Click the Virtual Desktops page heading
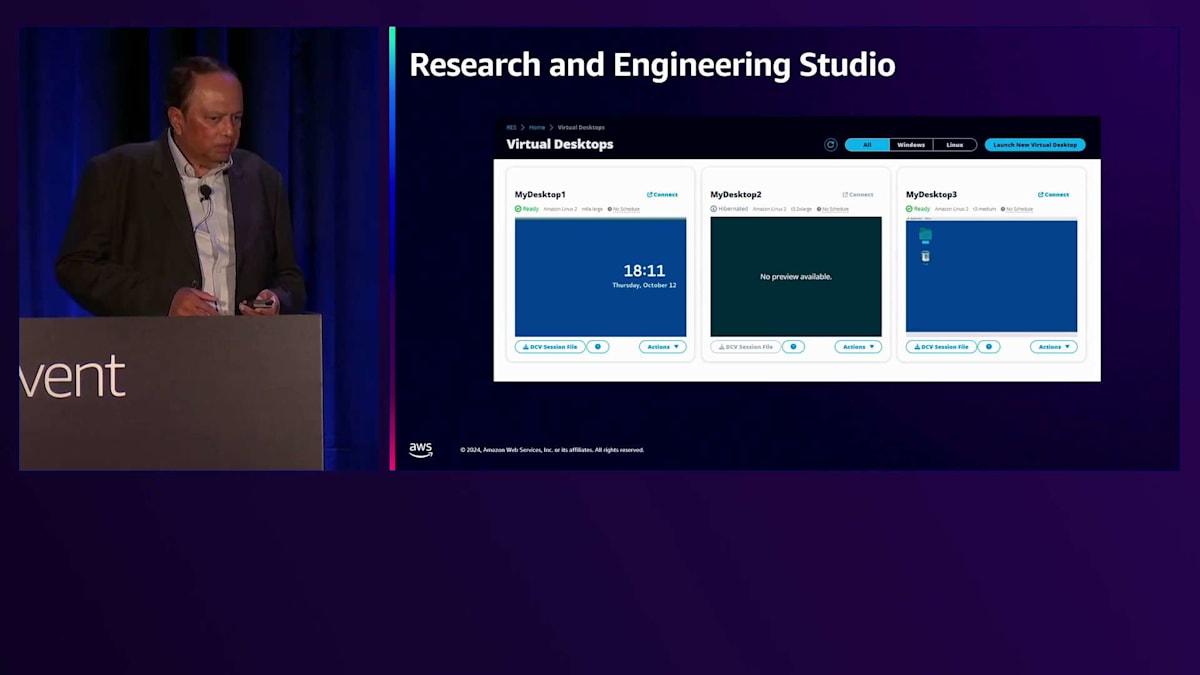Viewport: 1200px width, 675px height. pos(560,145)
